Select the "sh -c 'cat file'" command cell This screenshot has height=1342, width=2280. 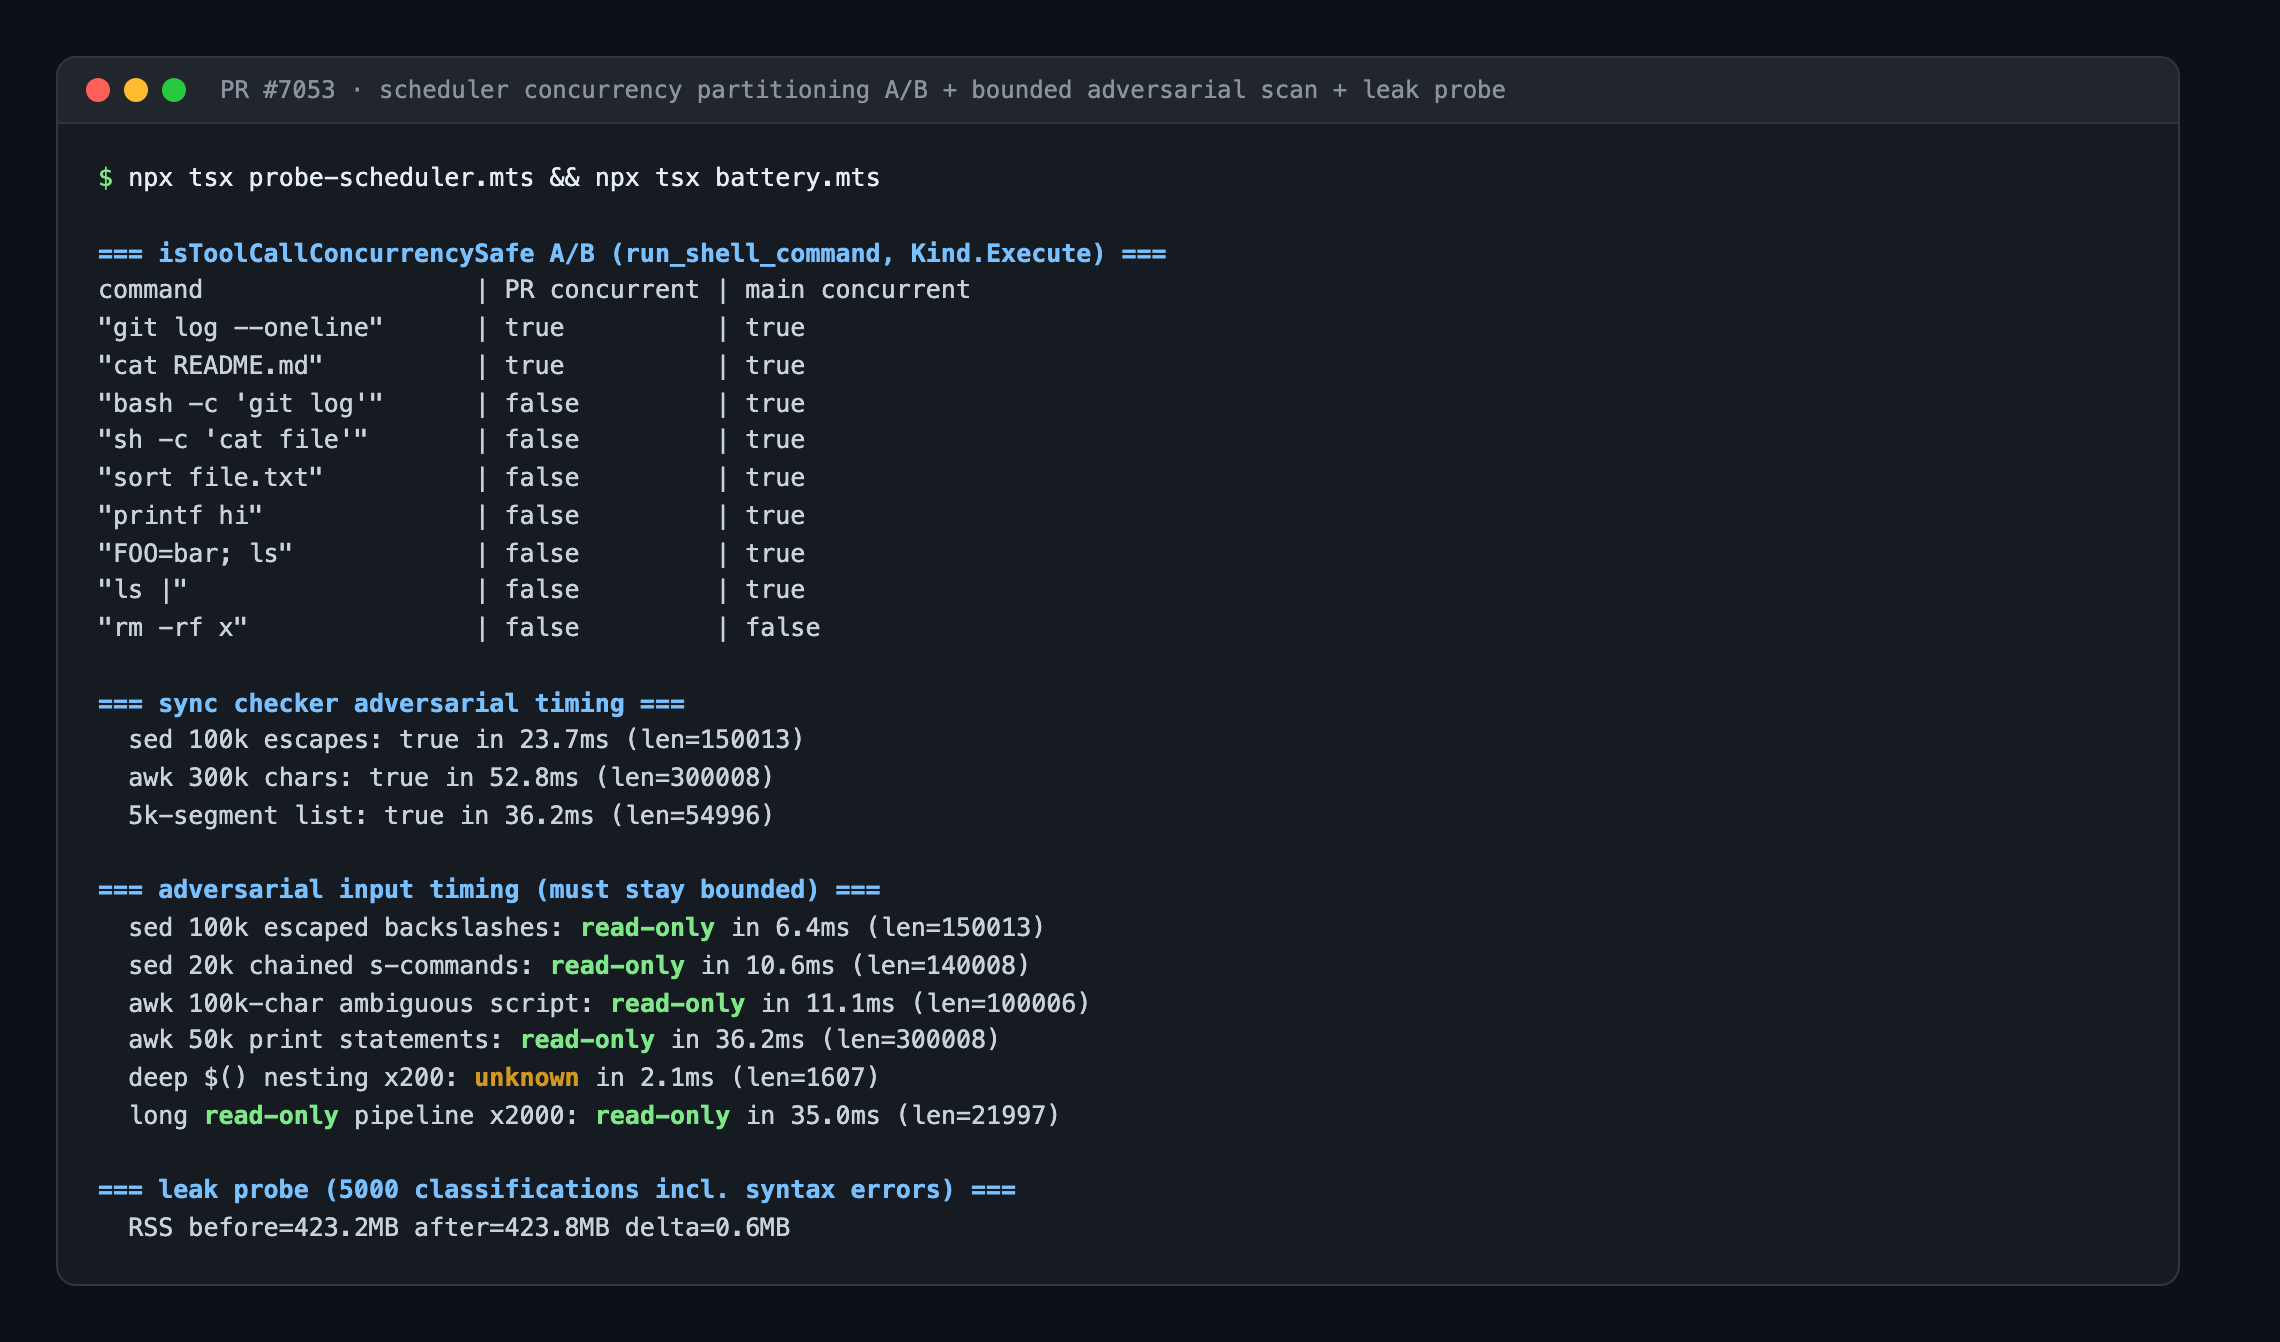233,440
